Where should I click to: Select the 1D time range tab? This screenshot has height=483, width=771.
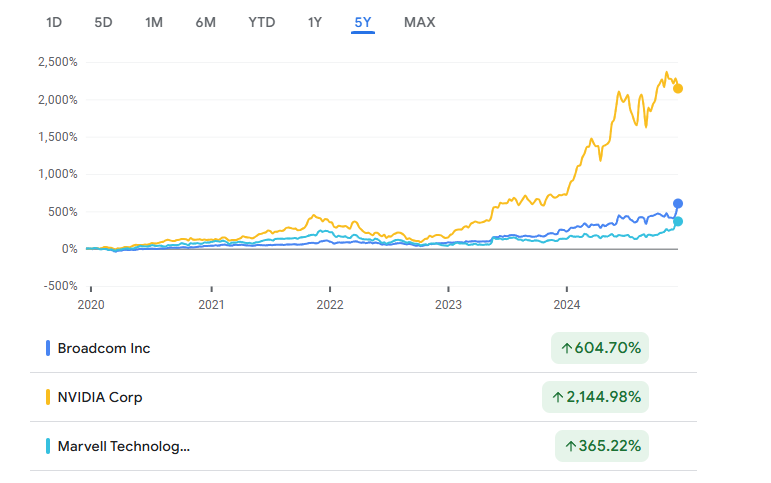[54, 23]
